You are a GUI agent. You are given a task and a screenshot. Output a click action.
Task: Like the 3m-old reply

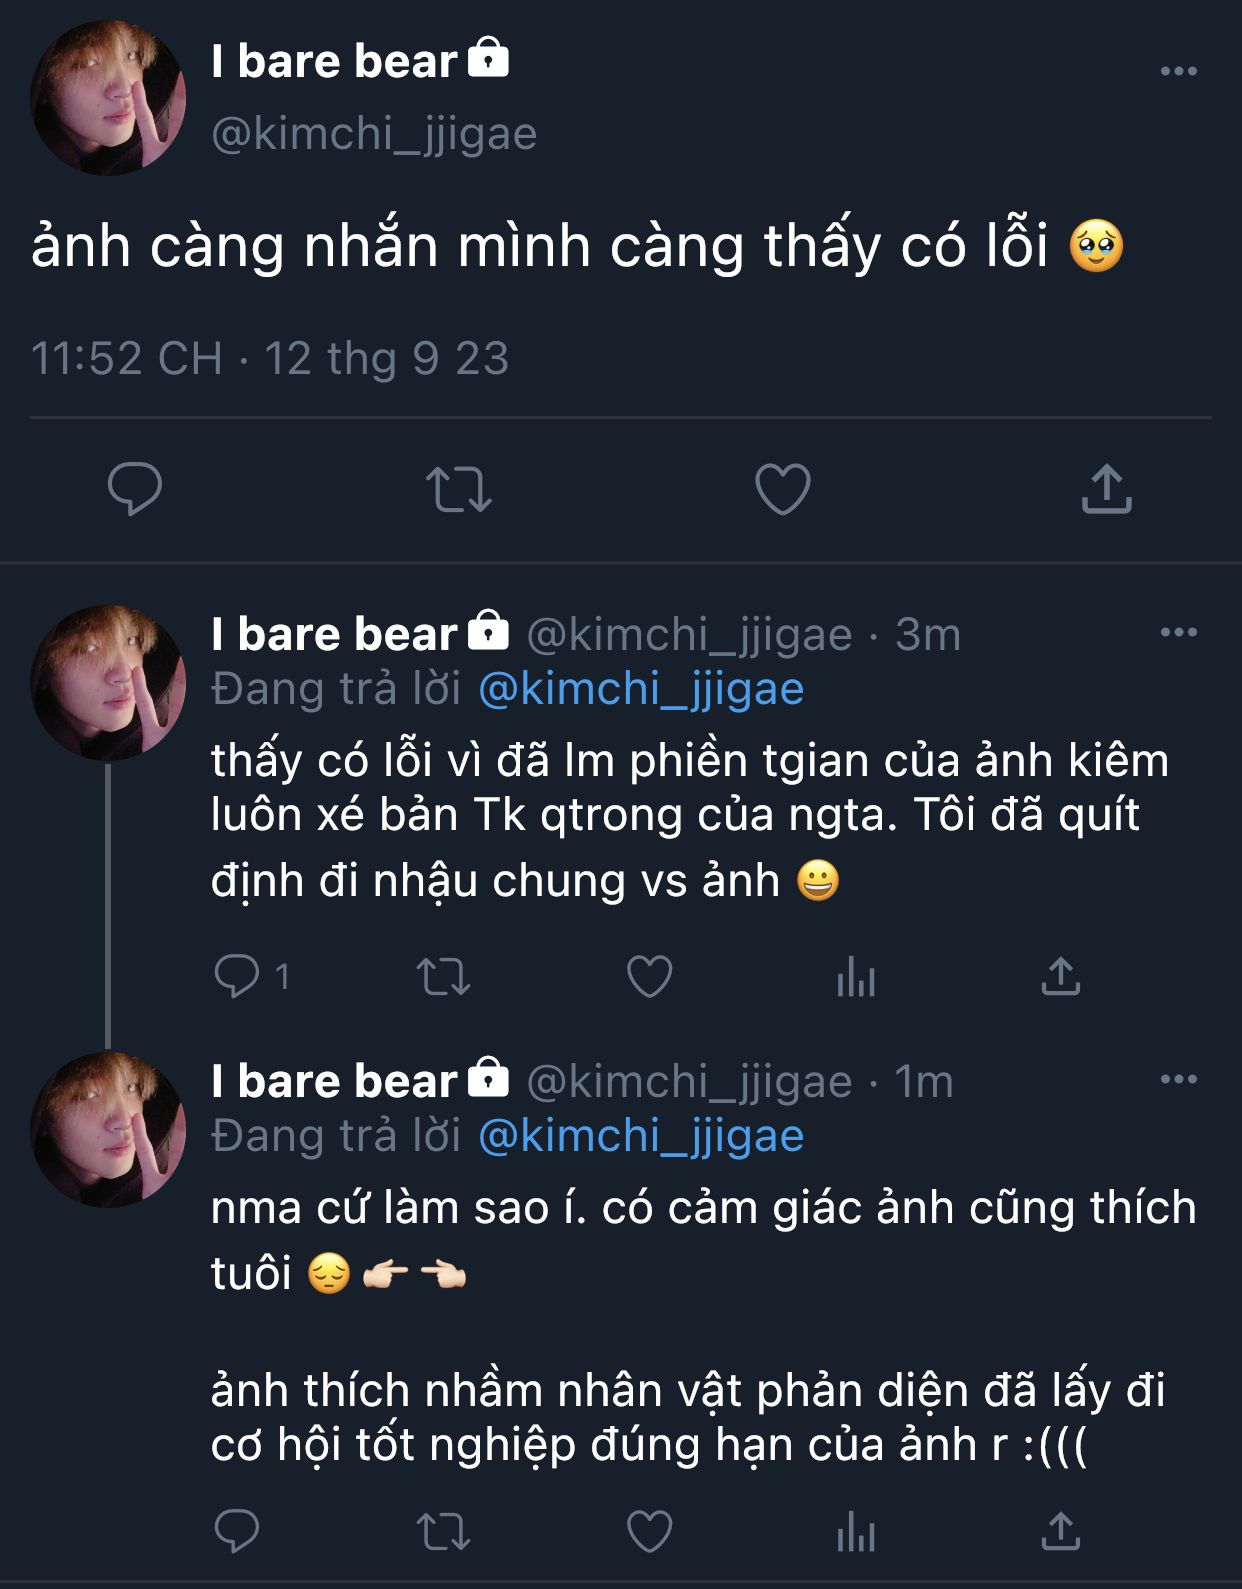click(x=649, y=977)
